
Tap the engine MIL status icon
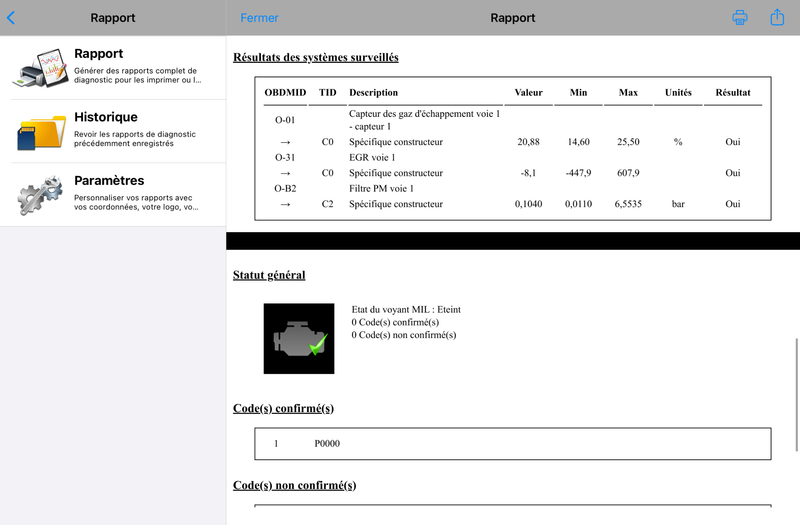[300, 339]
